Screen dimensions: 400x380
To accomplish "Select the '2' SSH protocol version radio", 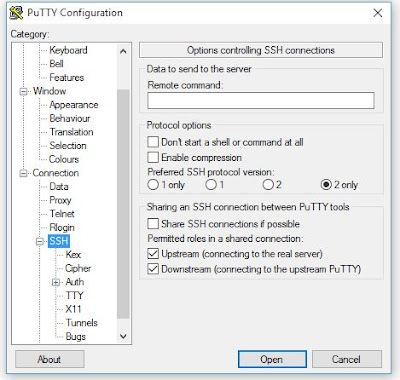I will tap(268, 185).
